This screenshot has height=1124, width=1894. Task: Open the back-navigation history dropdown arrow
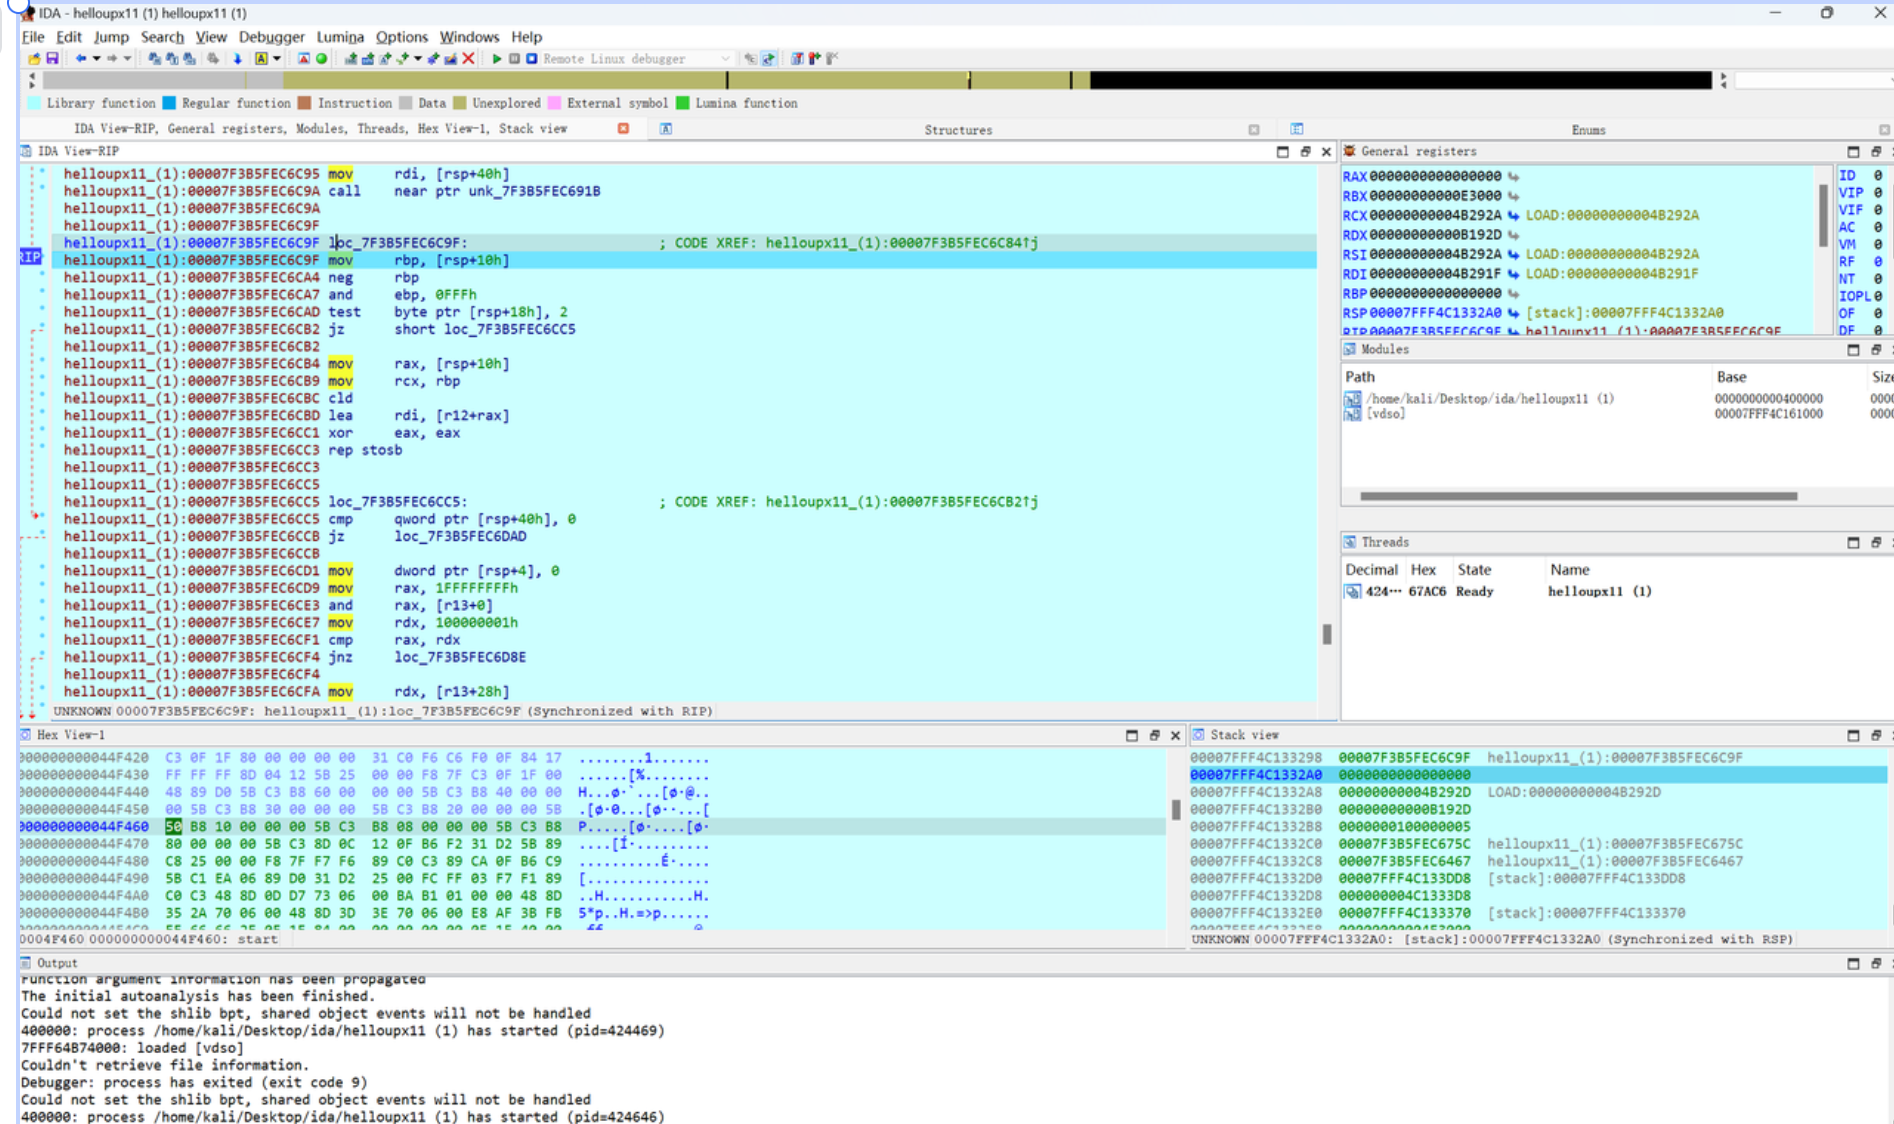pyautogui.click(x=96, y=59)
